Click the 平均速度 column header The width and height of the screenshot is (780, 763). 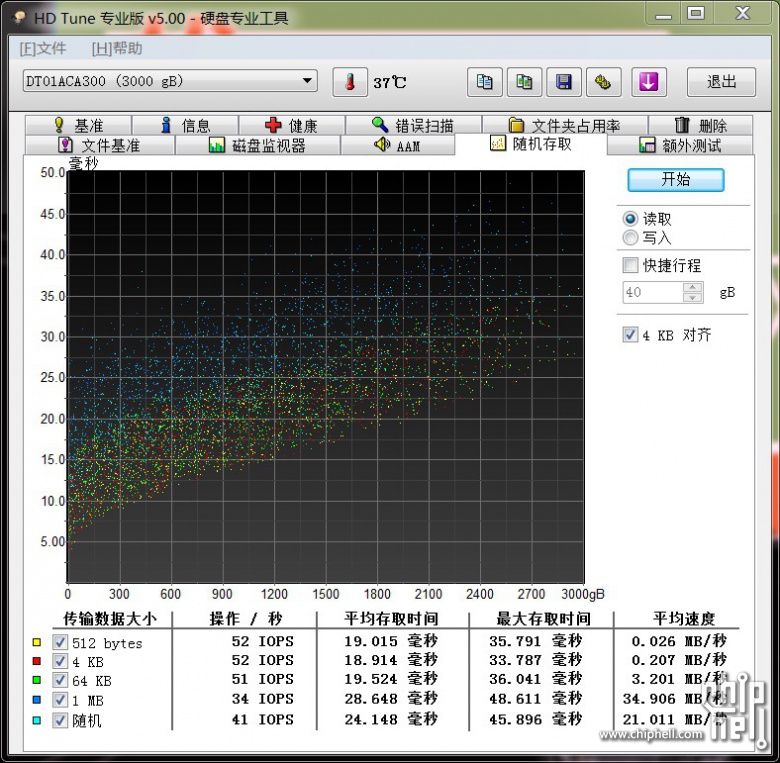click(x=684, y=619)
